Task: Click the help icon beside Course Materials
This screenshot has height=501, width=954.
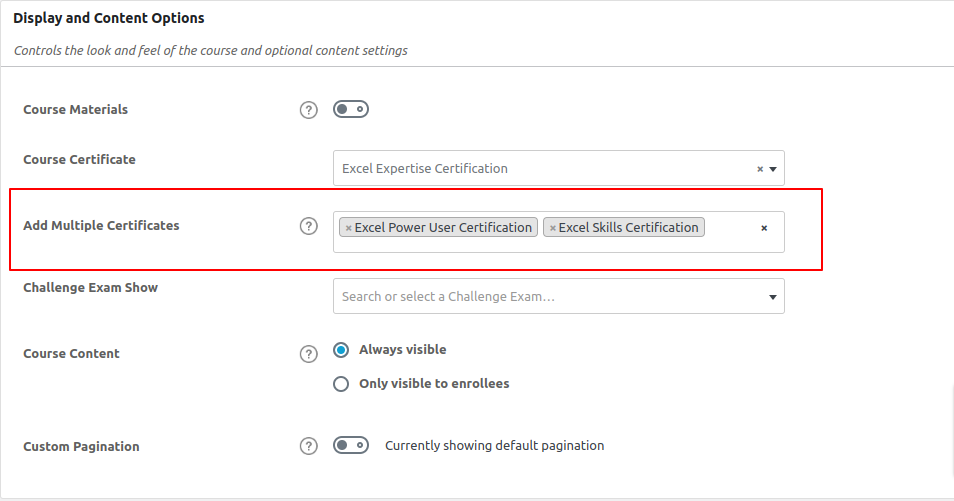Action: click(308, 110)
